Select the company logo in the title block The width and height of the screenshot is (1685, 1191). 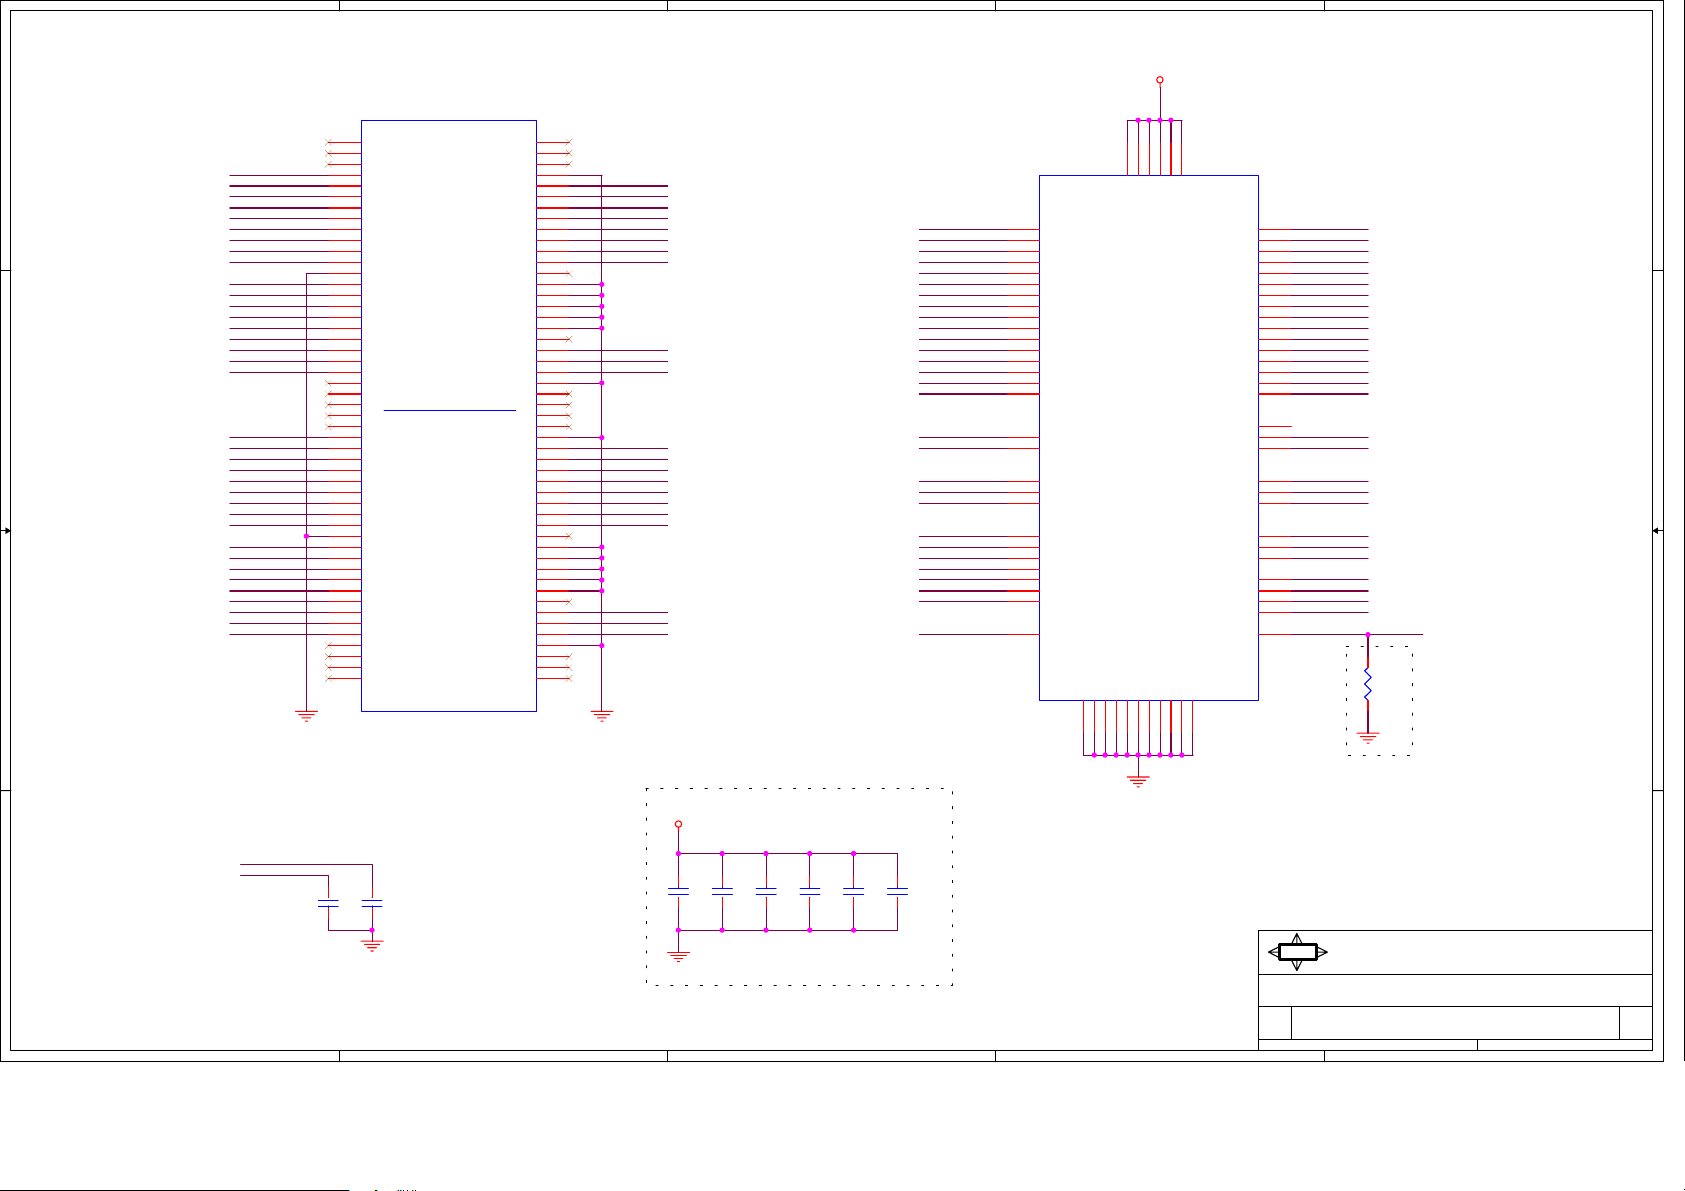click(1297, 952)
